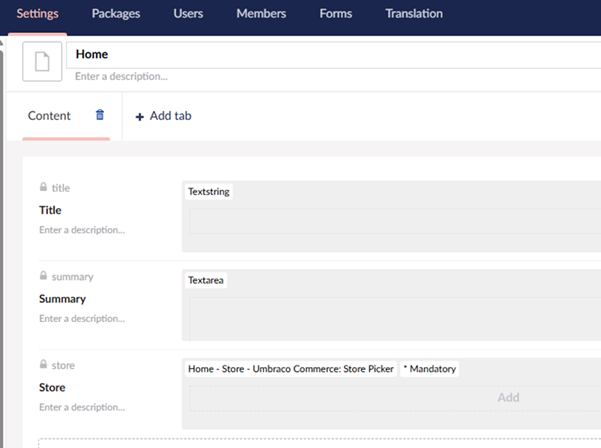601x448 pixels.
Task: Click the Summary property name
Action: tap(62, 299)
